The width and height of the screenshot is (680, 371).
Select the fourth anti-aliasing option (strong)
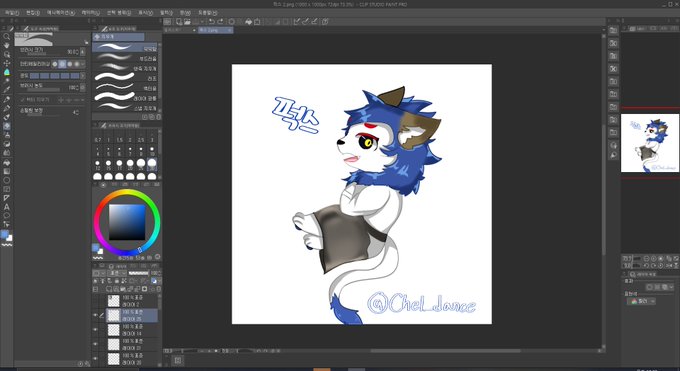[x=77, y=64]
